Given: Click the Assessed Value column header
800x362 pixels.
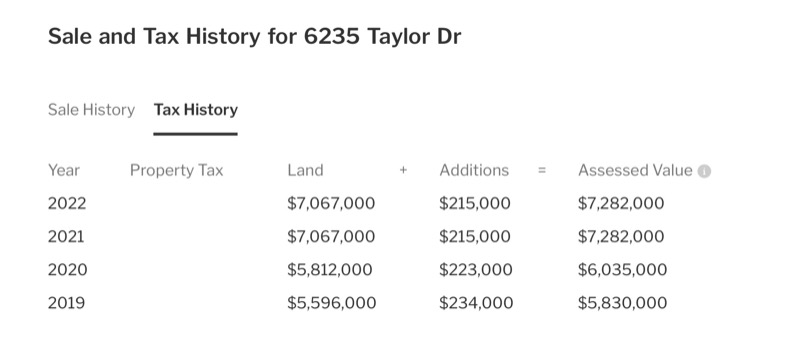Looking at the screenshot, I should 635,170.
